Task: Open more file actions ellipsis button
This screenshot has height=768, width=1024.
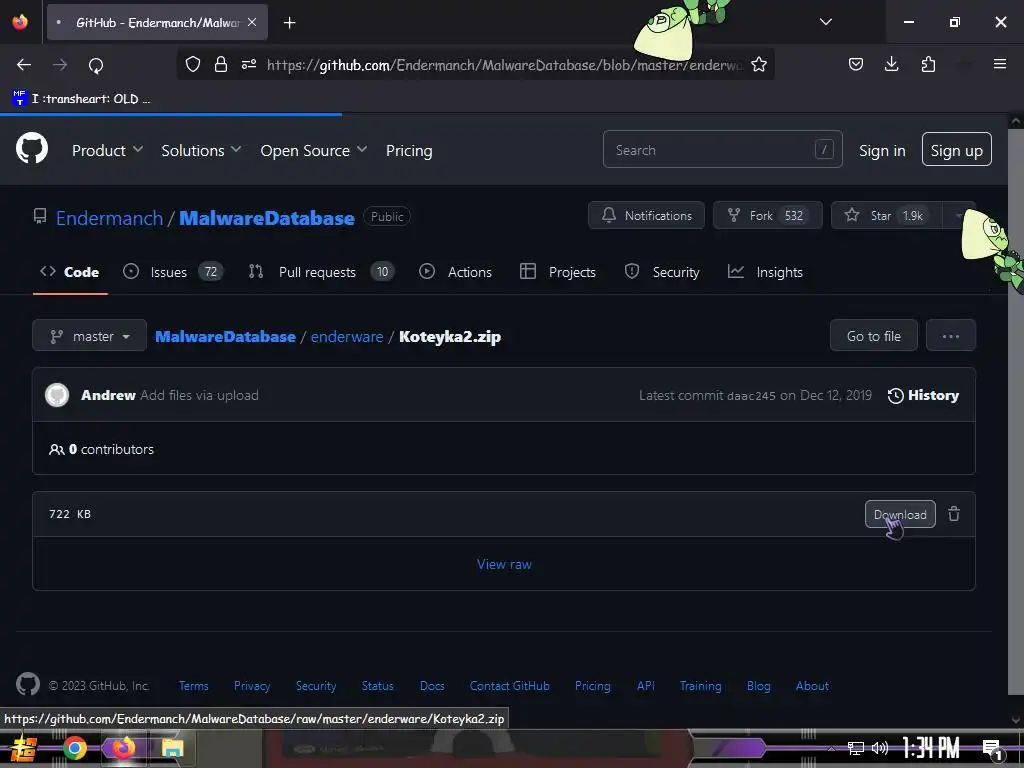Action: pos(950,336)
